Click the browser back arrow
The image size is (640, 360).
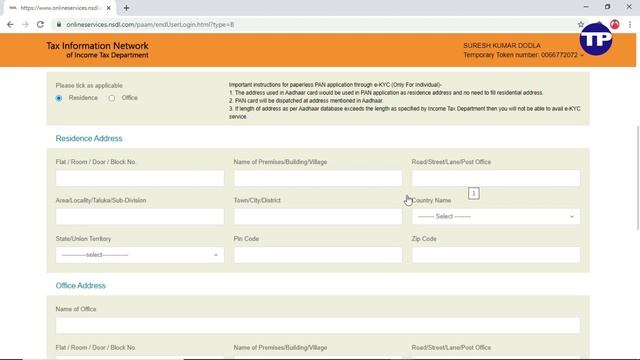click(10, 24)
